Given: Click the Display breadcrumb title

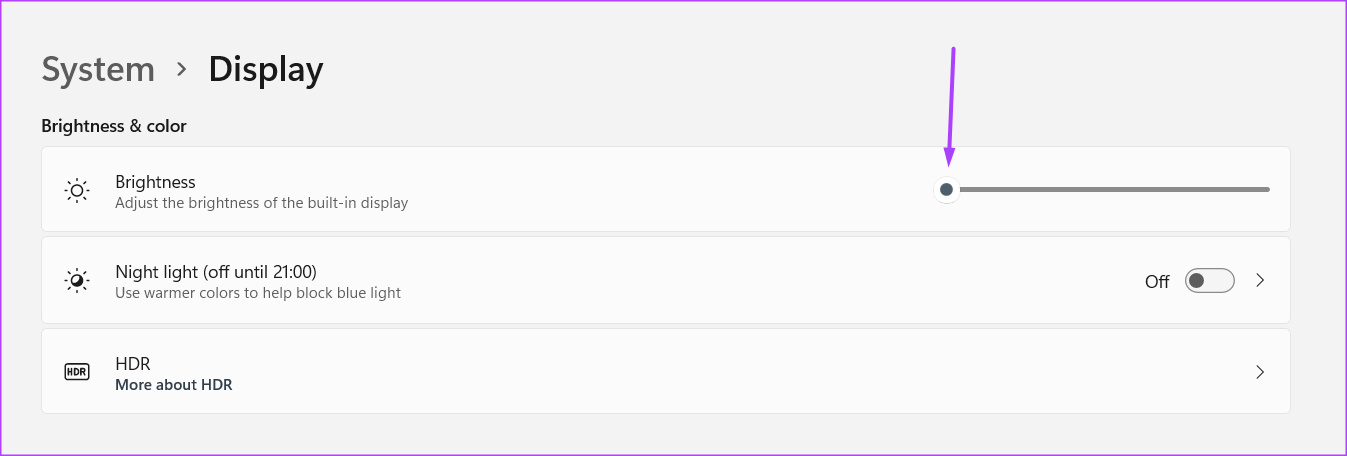Looking at the screenshot, I should coord(266,70).
